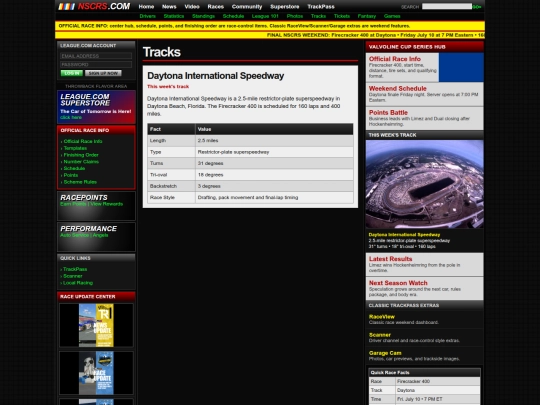Open the RaceView classic extra
Screen dimensions: 540x405
[x=424, y=319]
